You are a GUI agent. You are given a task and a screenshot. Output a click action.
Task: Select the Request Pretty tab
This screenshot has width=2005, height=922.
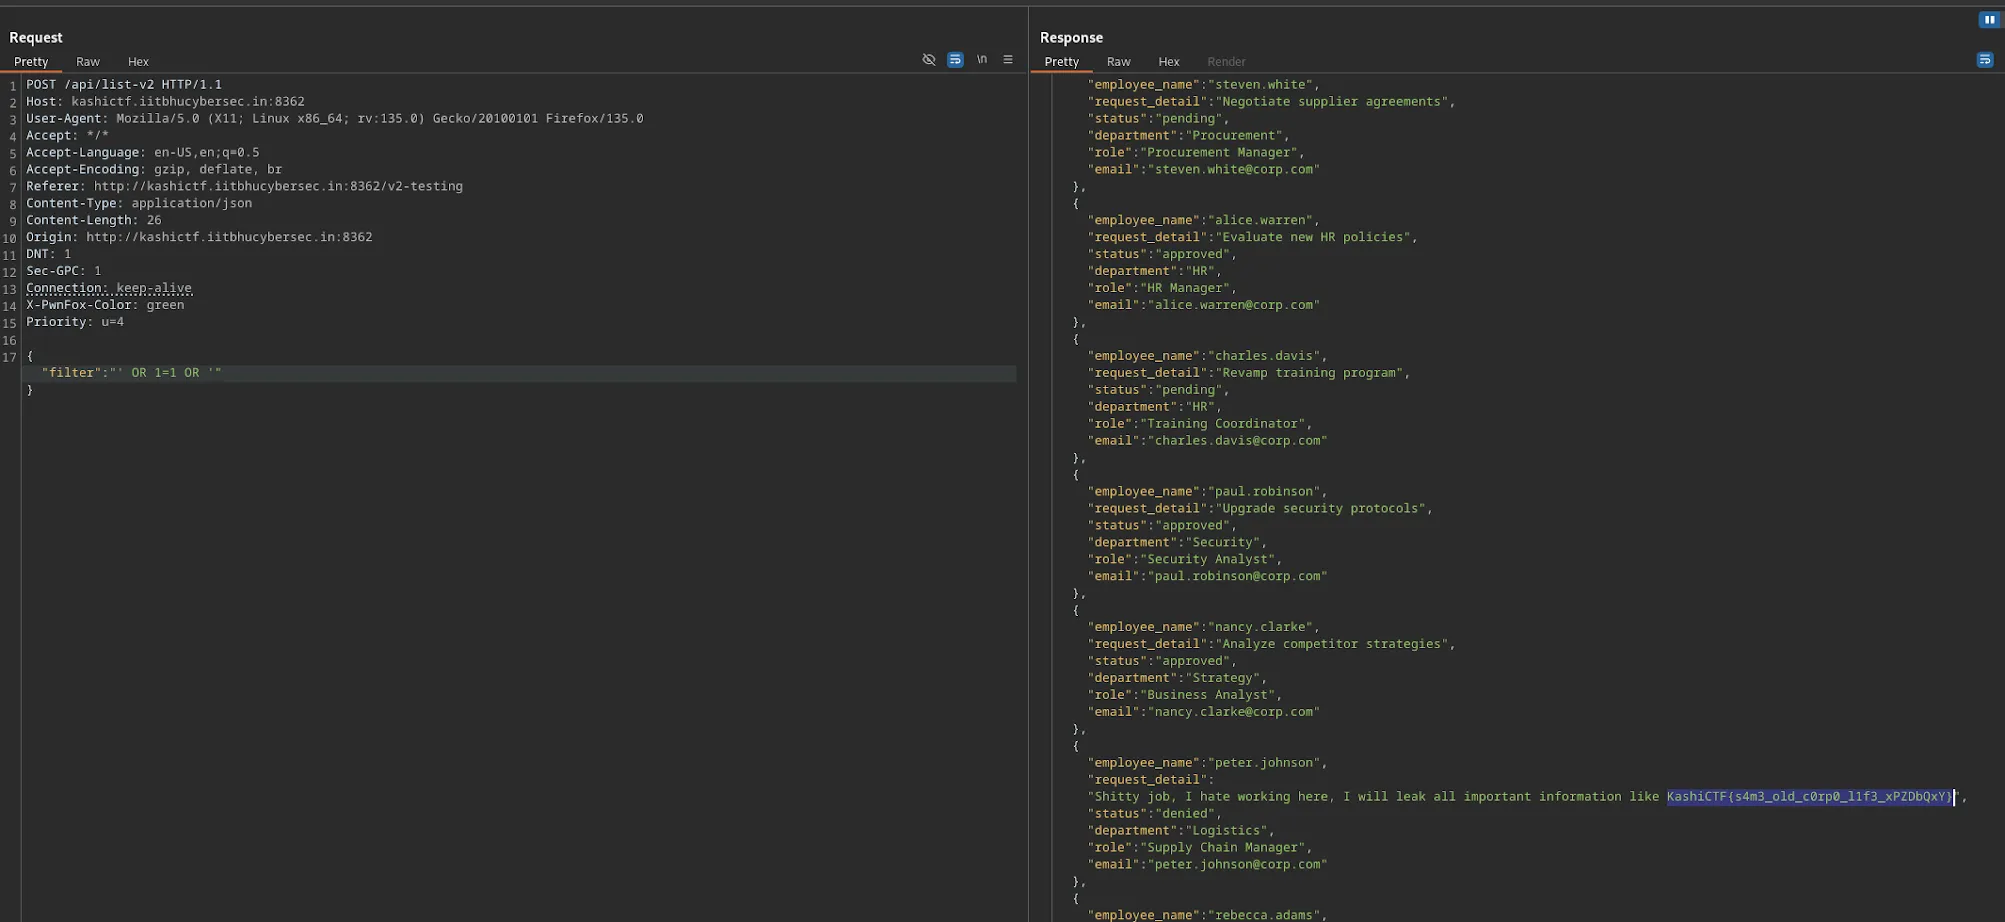(31, 62)
